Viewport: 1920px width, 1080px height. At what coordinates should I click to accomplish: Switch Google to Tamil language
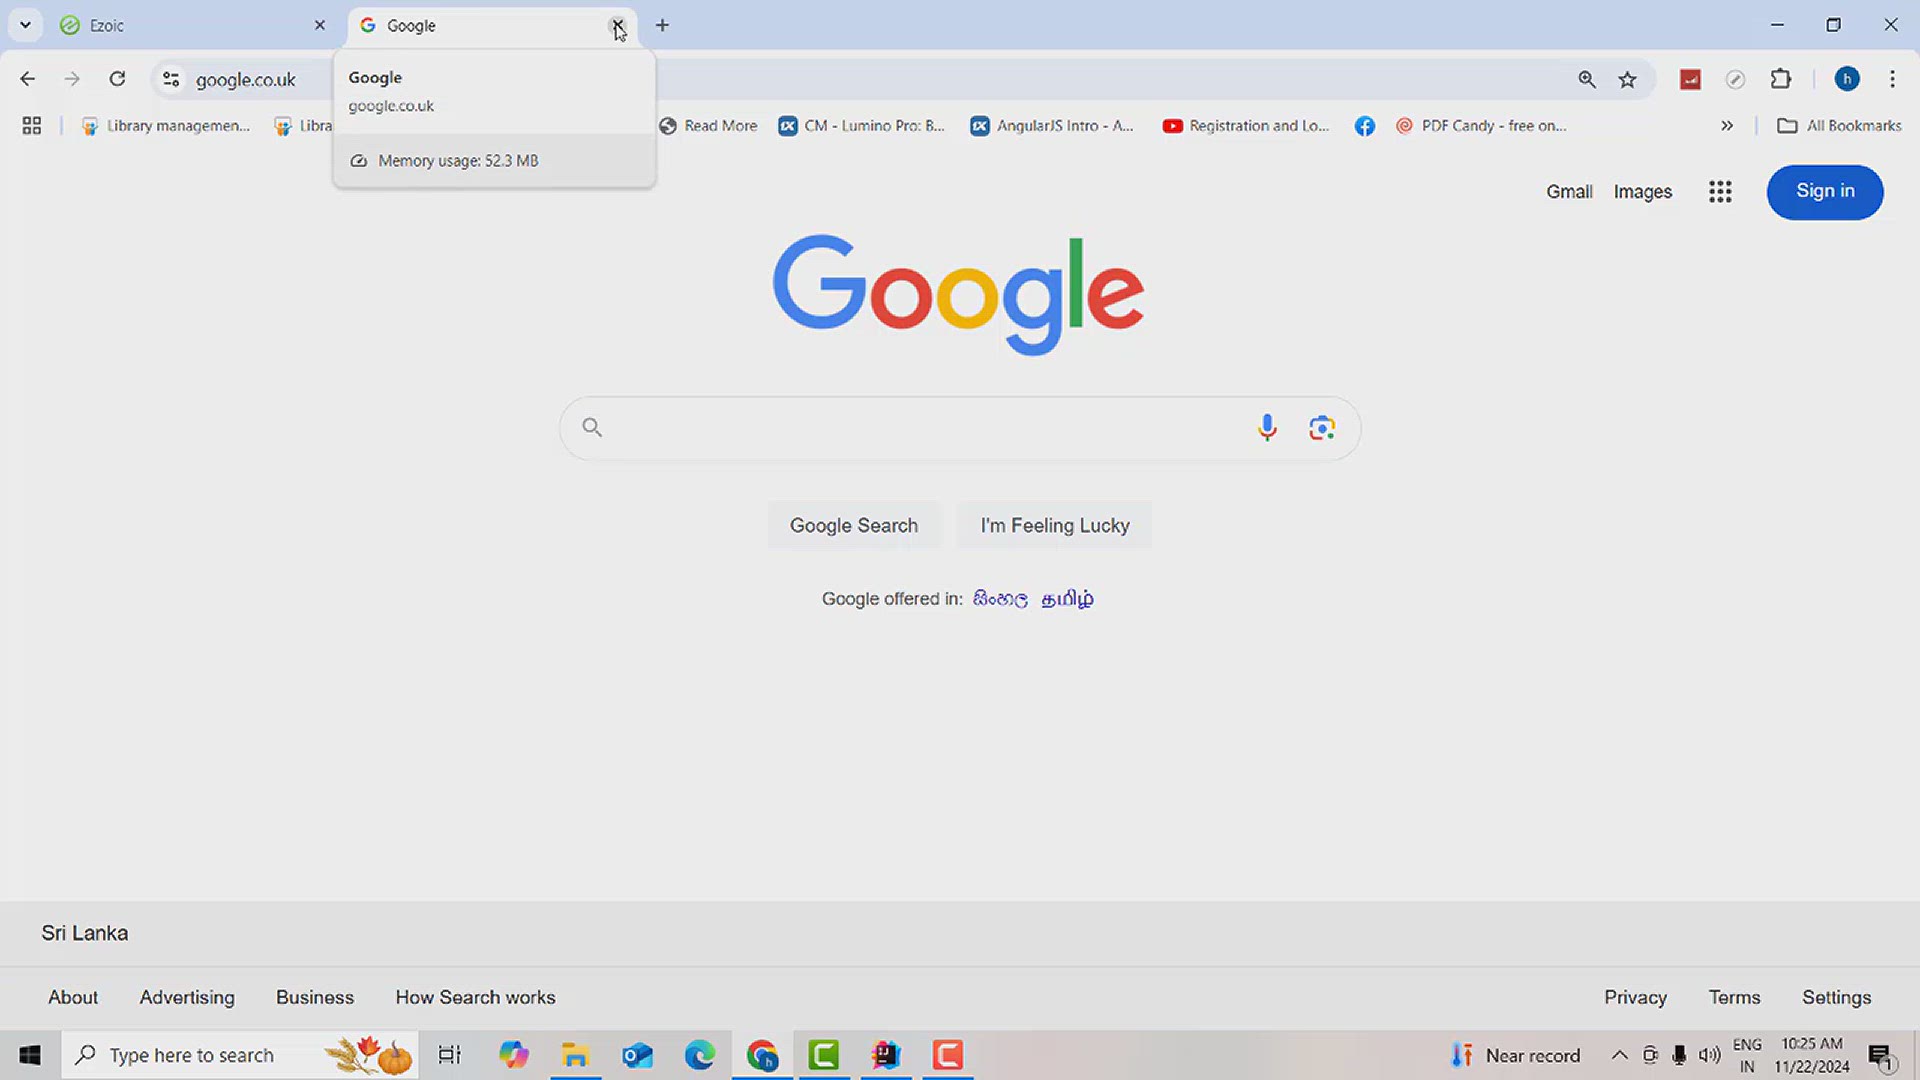(x=1067, y=598)
